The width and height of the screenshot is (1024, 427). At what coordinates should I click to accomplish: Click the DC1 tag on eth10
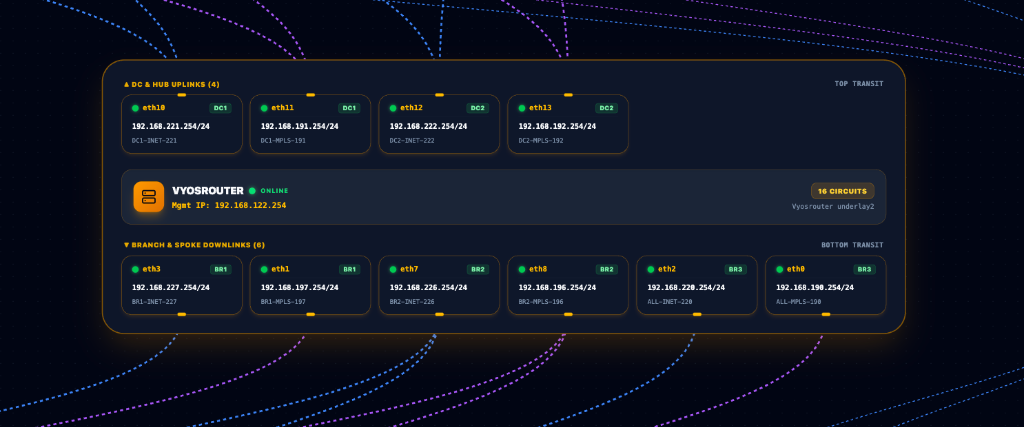pos(220,108)
